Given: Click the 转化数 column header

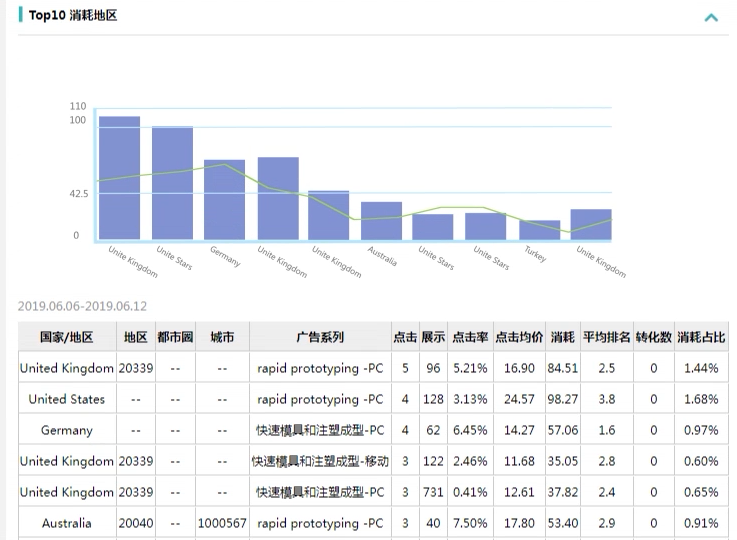Looking at the screenshot, I should (x=654, y=337).
